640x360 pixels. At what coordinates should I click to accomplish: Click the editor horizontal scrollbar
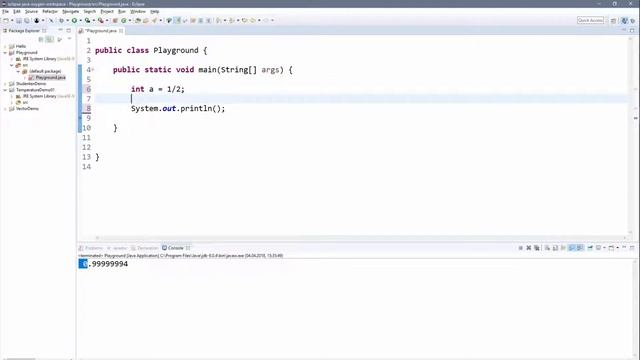[x=361, y=238]
